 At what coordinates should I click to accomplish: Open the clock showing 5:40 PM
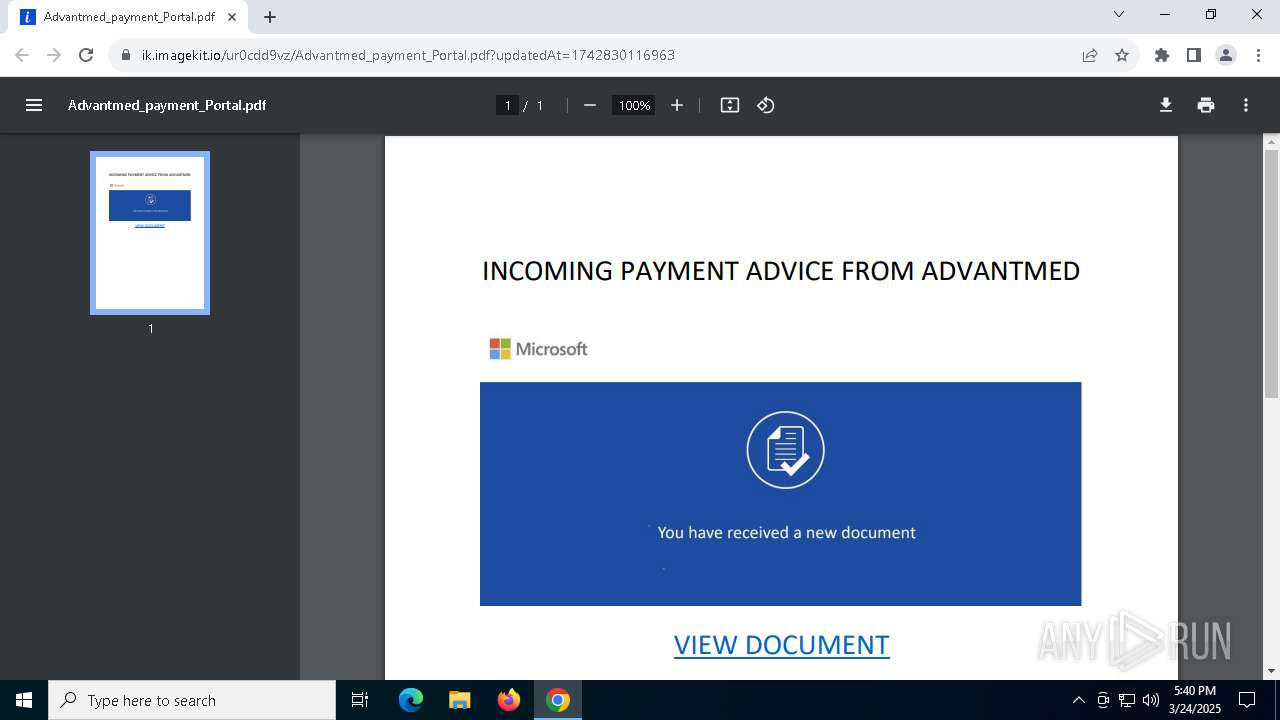pyautogui.click(x=1195, y=700)
